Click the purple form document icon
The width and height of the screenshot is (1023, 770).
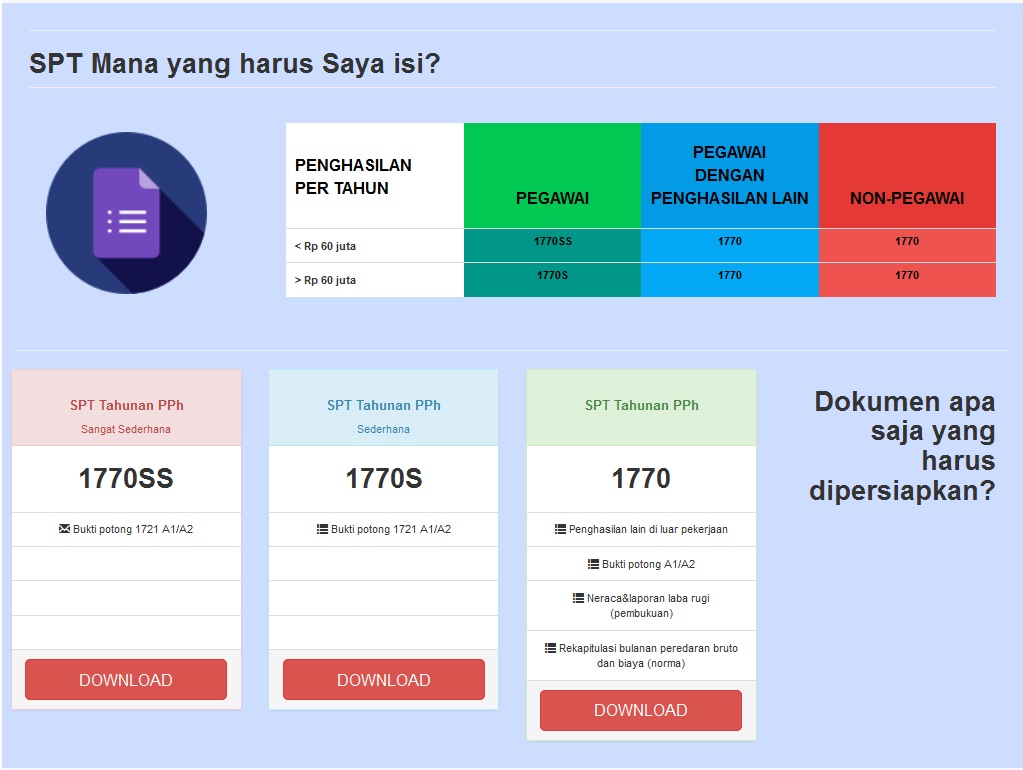coord(127,213)
